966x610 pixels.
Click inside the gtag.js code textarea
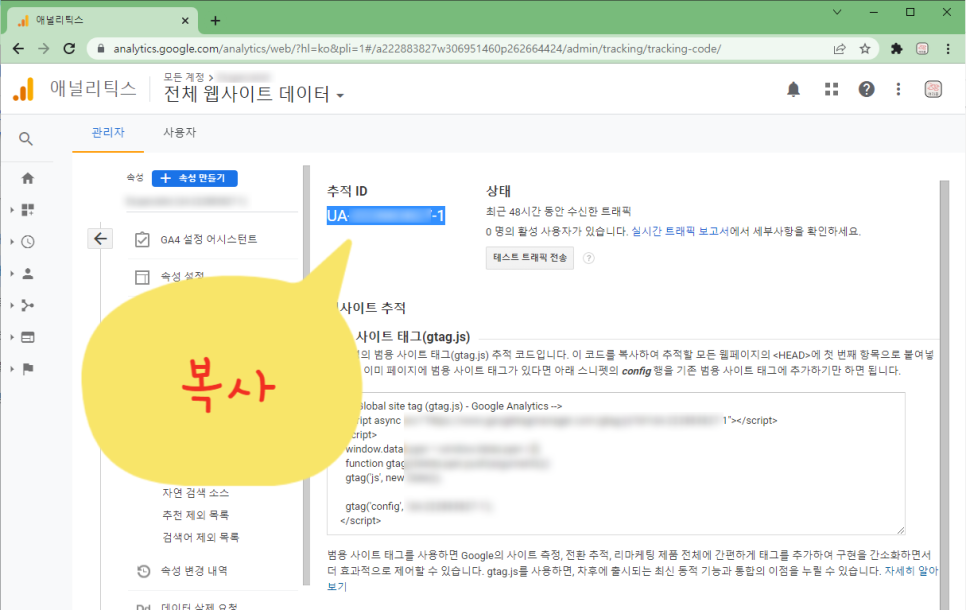[x=616, y=463]
